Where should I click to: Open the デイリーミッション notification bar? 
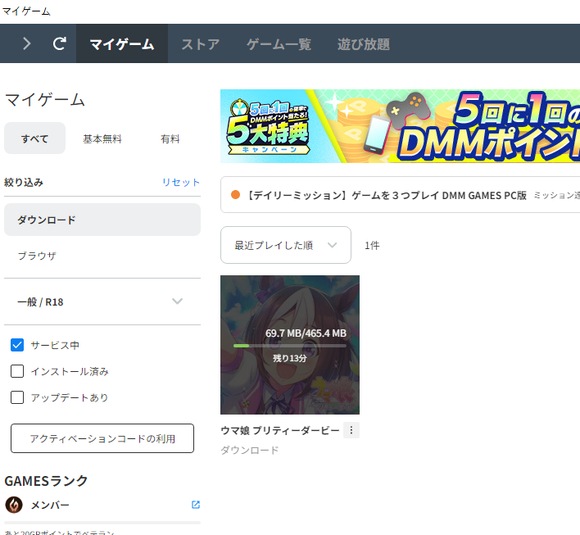[400, 195]
